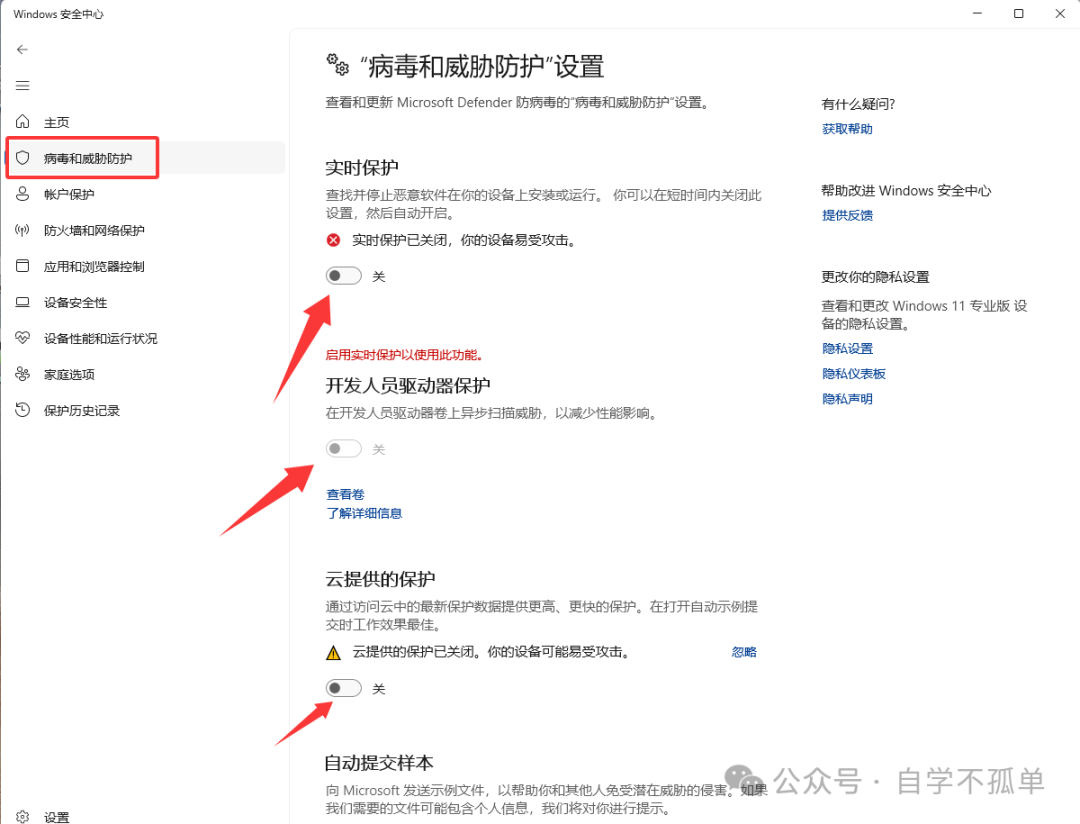Go to 主页 in sidebar

pos(56,122)
